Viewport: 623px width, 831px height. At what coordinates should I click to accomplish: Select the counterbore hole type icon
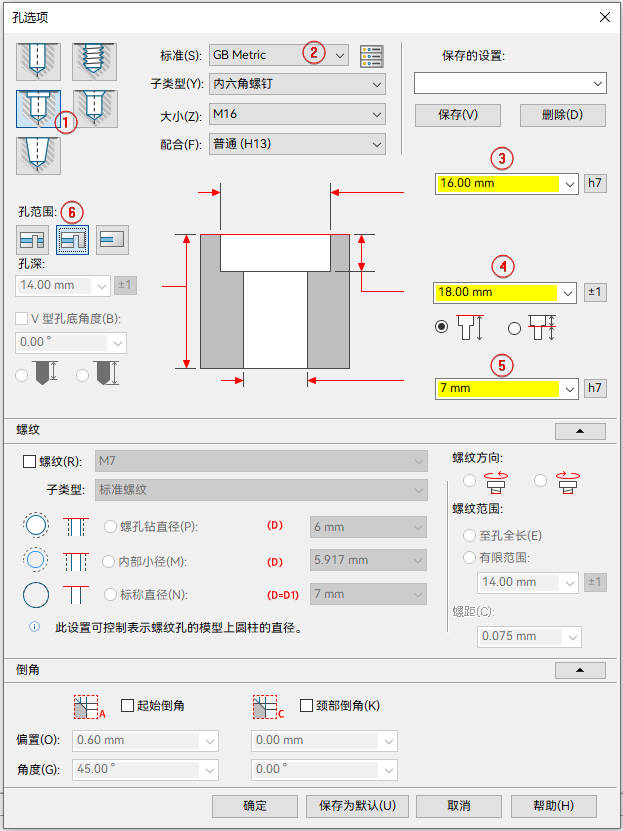click(x=38, y=109)
